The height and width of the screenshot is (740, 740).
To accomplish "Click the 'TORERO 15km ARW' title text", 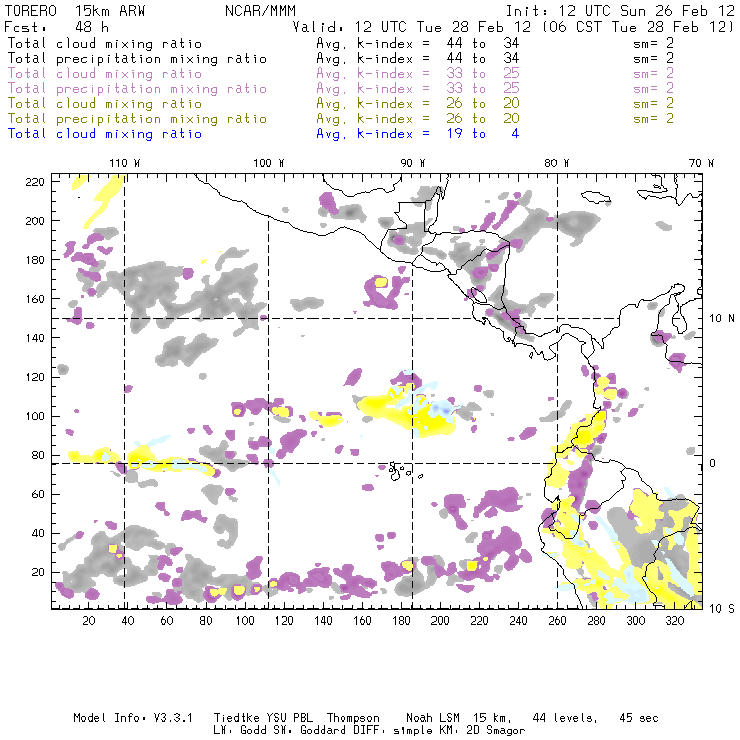I will pos(75,11).
